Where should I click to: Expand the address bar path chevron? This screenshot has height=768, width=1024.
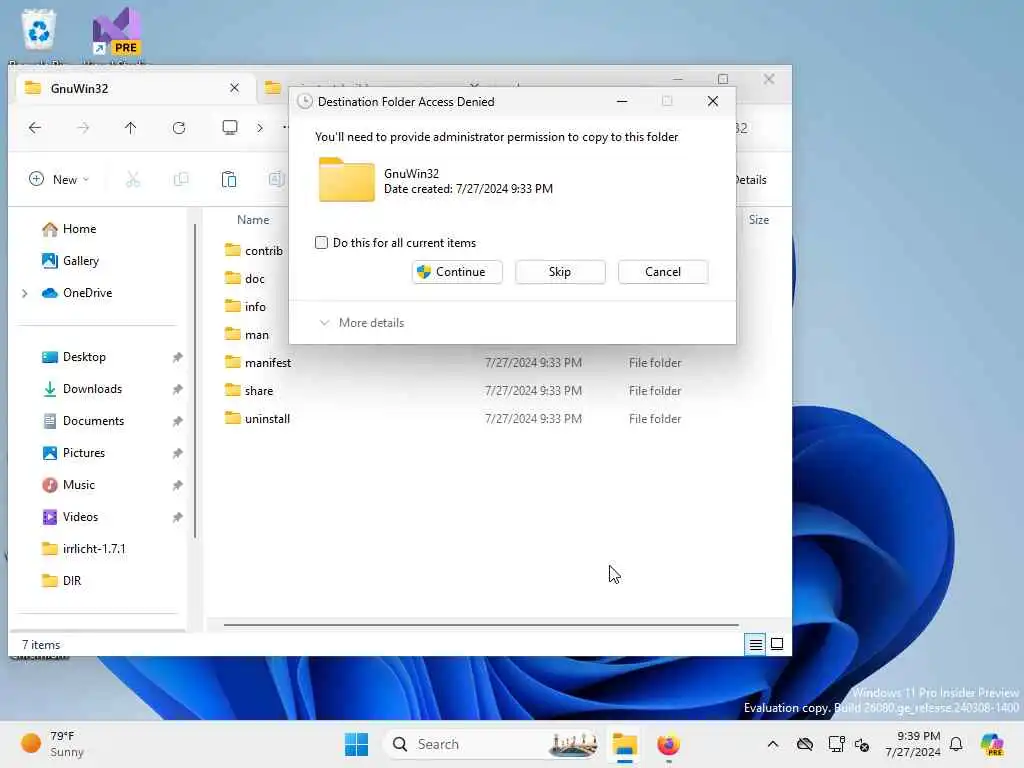pyautogui.click(x=260, y=128)
